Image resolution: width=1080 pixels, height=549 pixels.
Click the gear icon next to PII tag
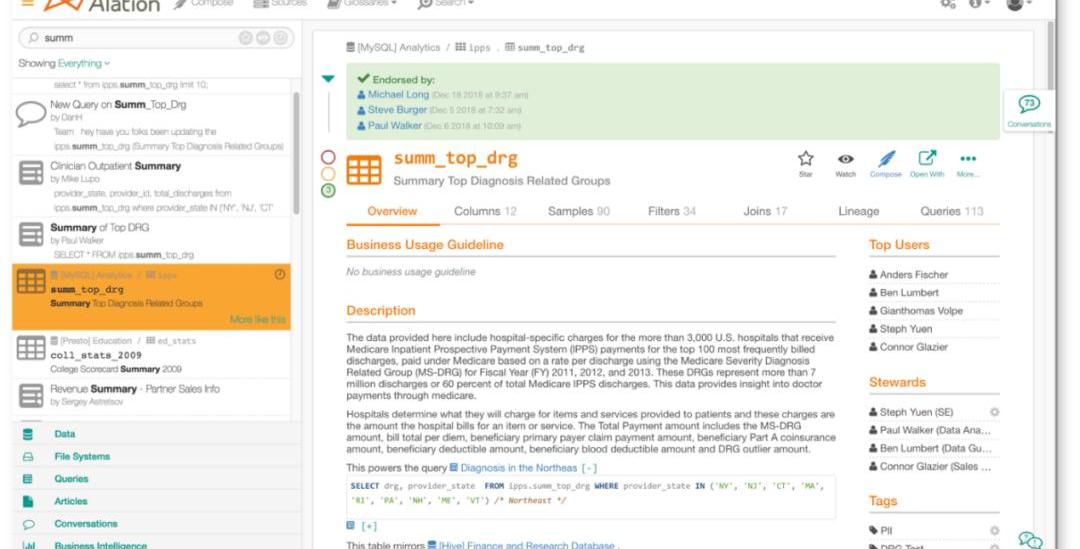tap(994, 530)
